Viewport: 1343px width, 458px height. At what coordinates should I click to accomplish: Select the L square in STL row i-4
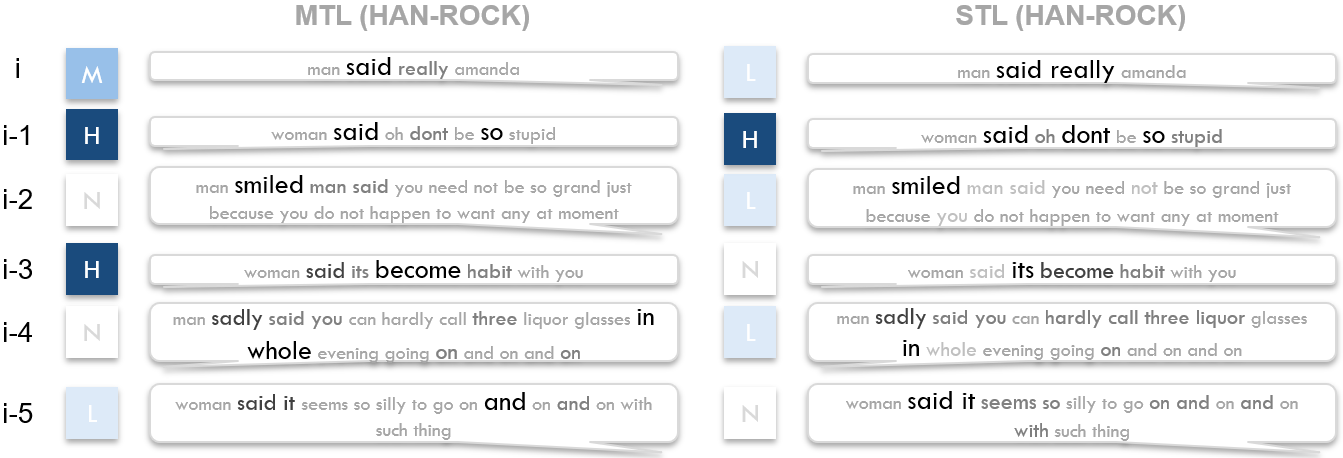tap(750, 334)
